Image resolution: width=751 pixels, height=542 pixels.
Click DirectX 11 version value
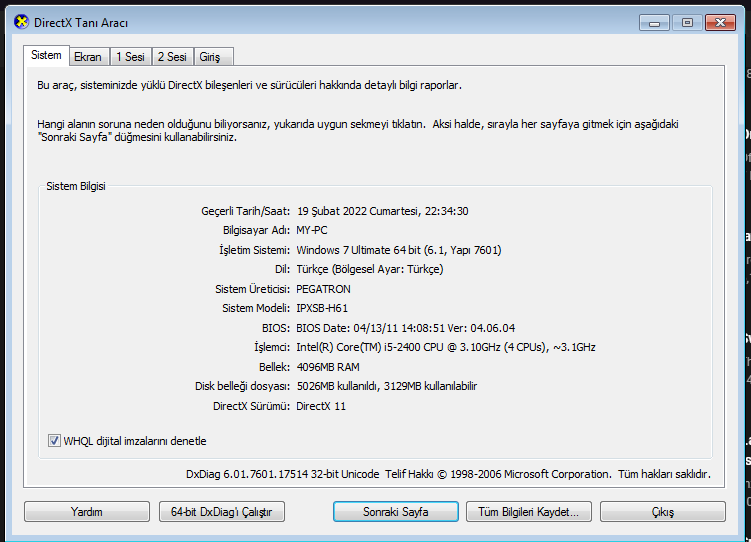321,406
